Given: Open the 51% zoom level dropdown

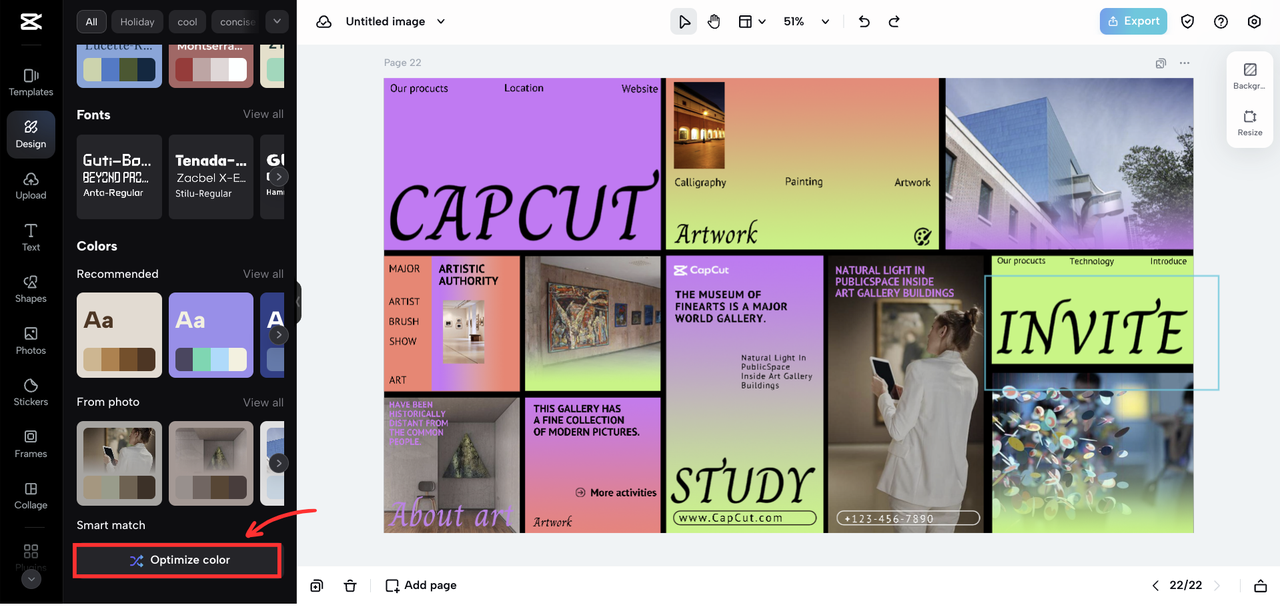Looking at the screenshot, I should click(806, 22).
